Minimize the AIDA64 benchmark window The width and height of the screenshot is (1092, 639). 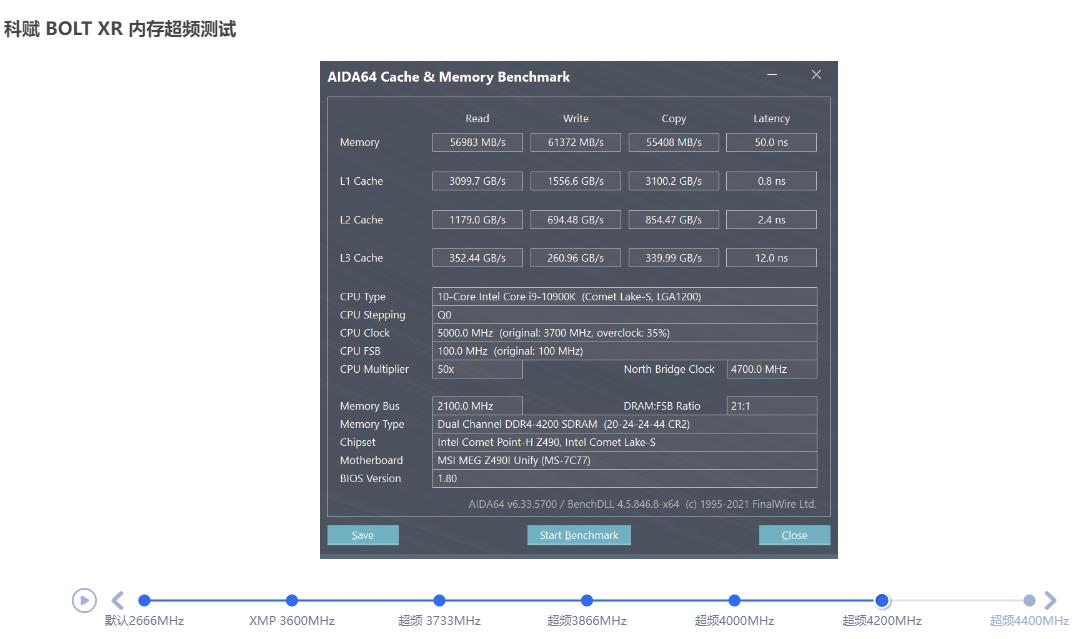[772, 74]
